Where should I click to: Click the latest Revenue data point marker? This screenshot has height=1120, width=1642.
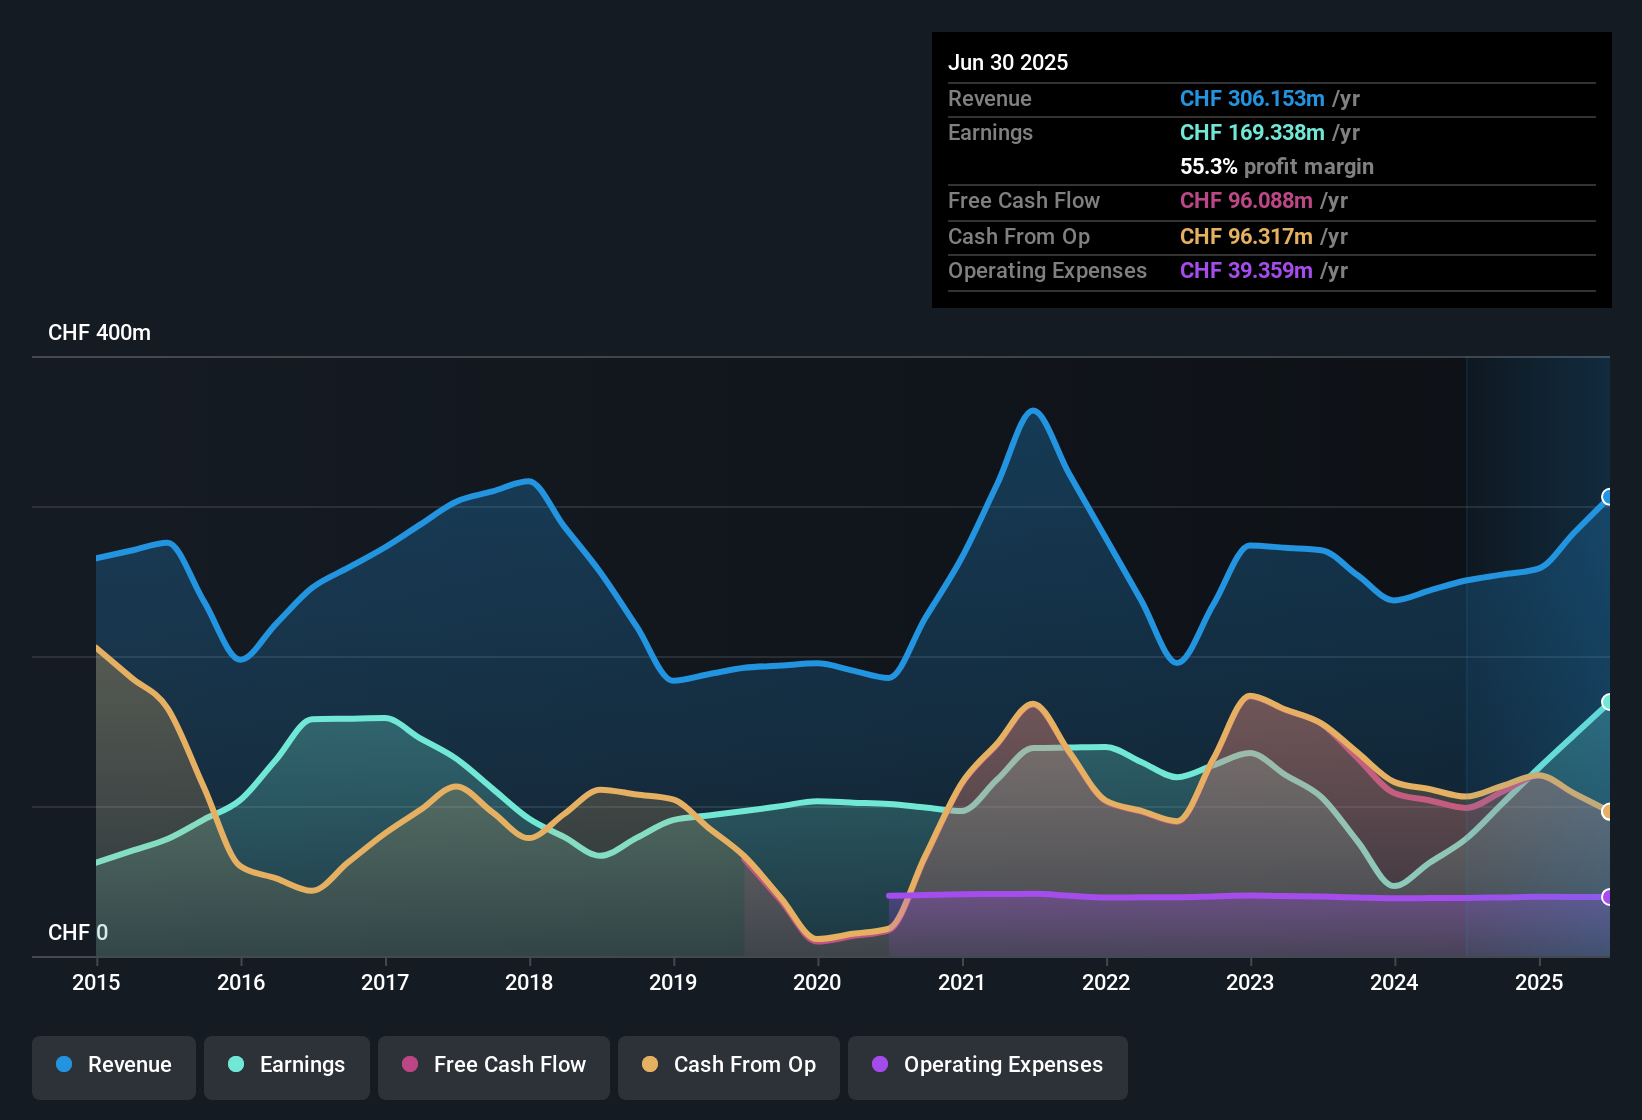point(1608,497)
